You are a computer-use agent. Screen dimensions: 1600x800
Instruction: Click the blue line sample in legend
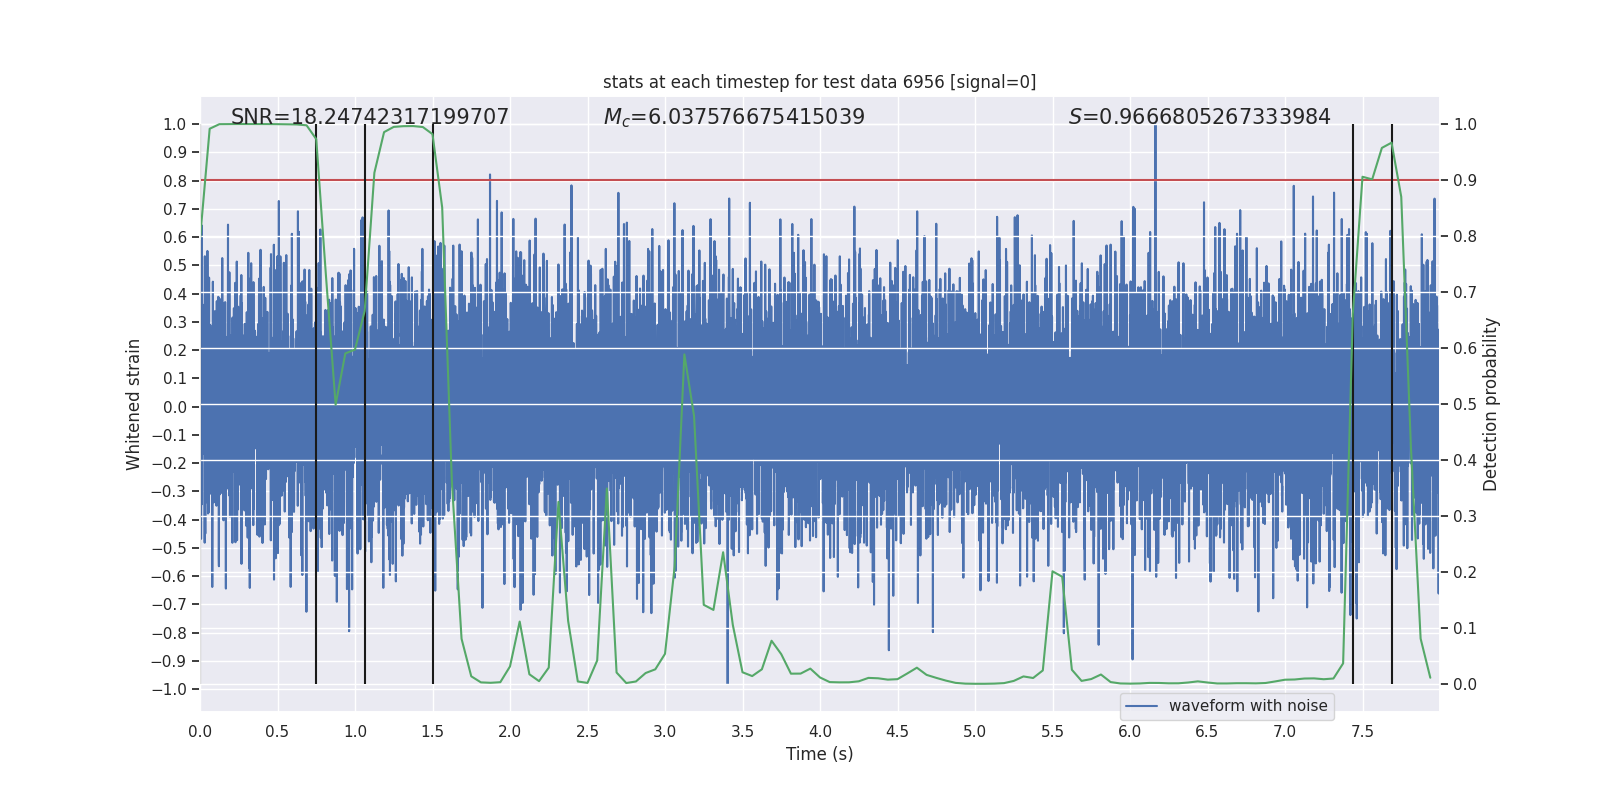pos(1142,706)
